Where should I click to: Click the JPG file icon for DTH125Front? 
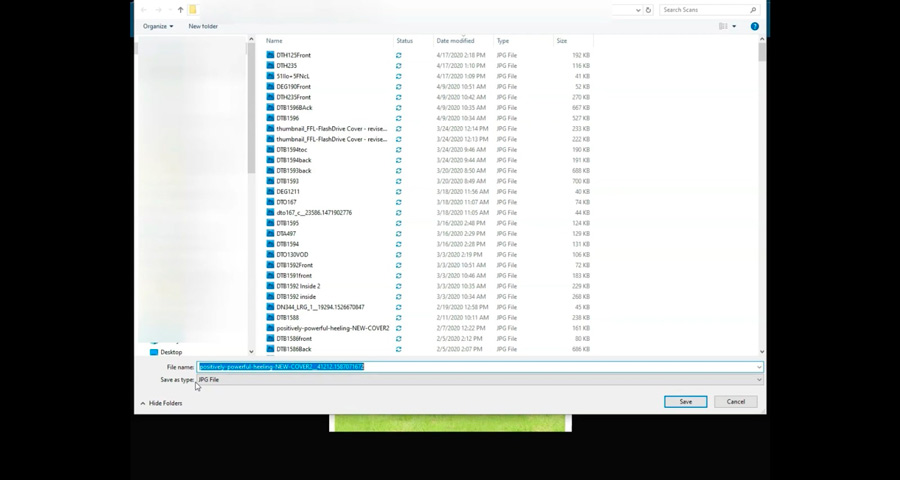(x=270, y=55)
